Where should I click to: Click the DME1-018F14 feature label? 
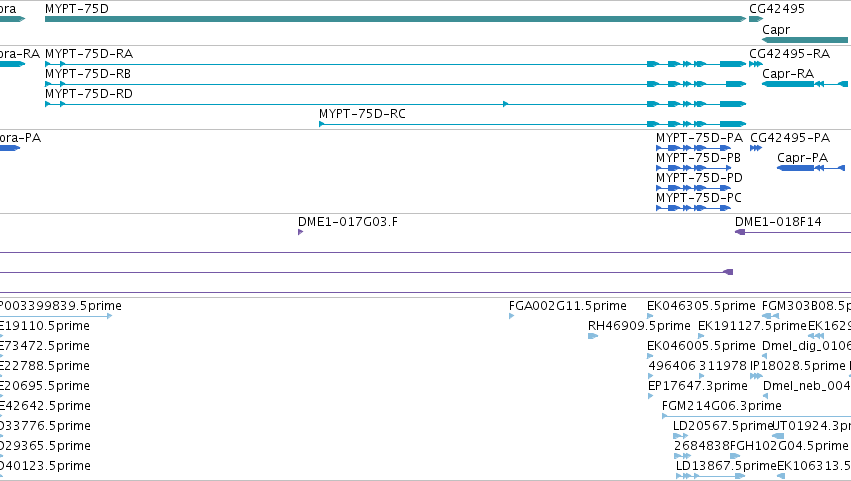pyautogui.click(x=778, y=222)
